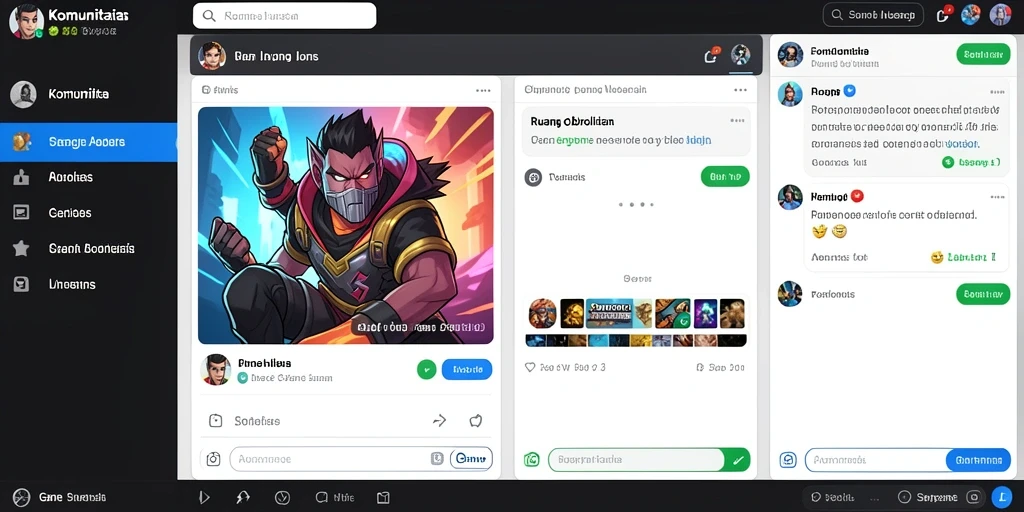Screen dimensions: 1024x512
Task: Click the gray circular icon beside Feaneis
Action: pos(534,177)
